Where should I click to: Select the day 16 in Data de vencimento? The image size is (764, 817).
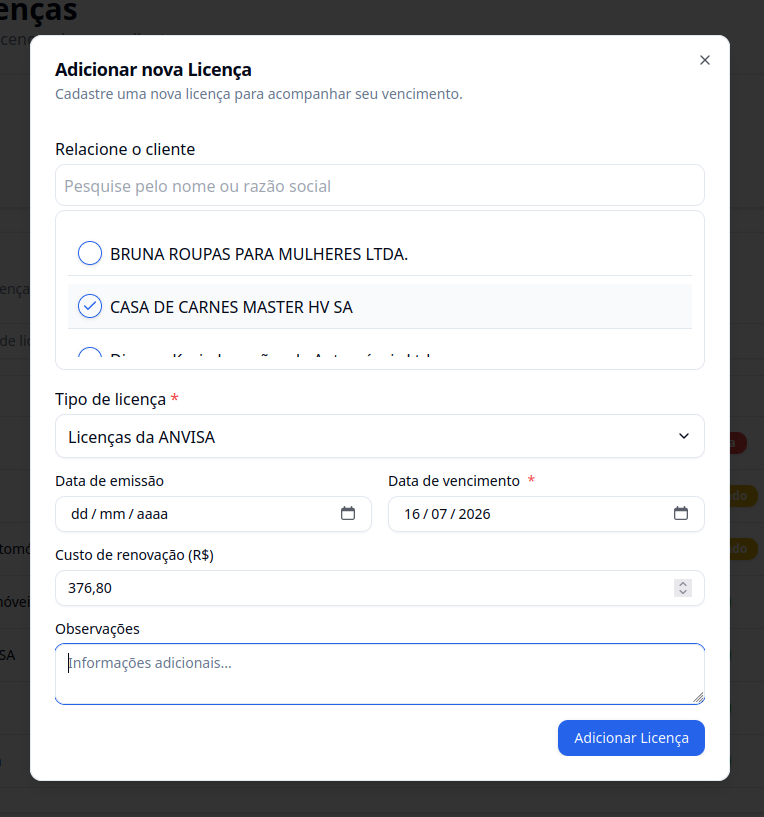[x=412, y=514]
